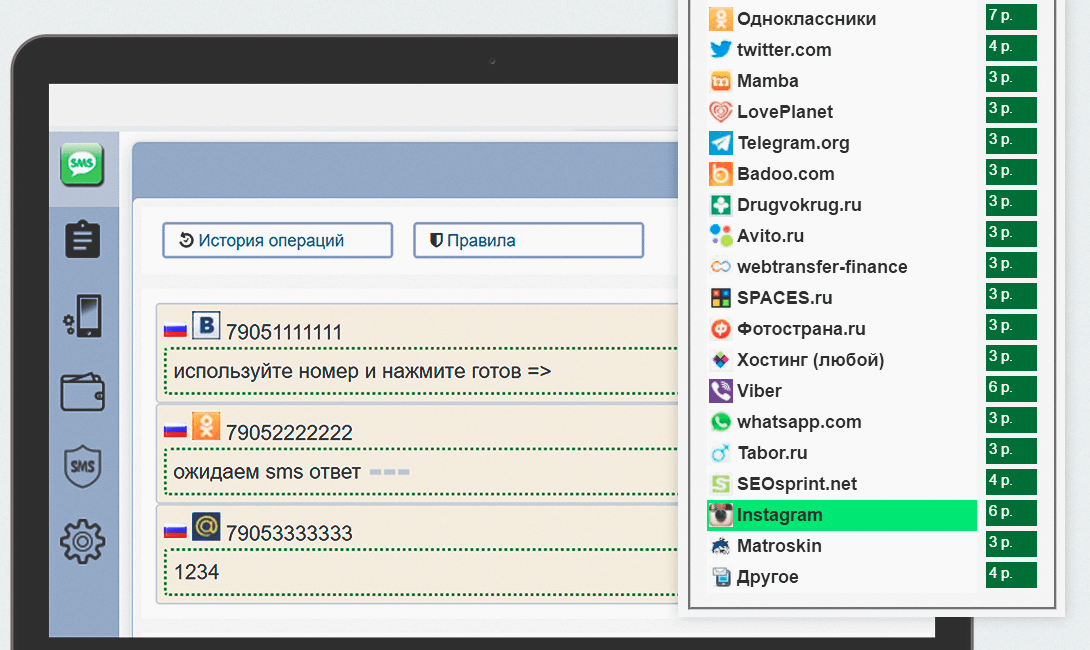Click the Хостинг (любой) icon

click(721, 359)
